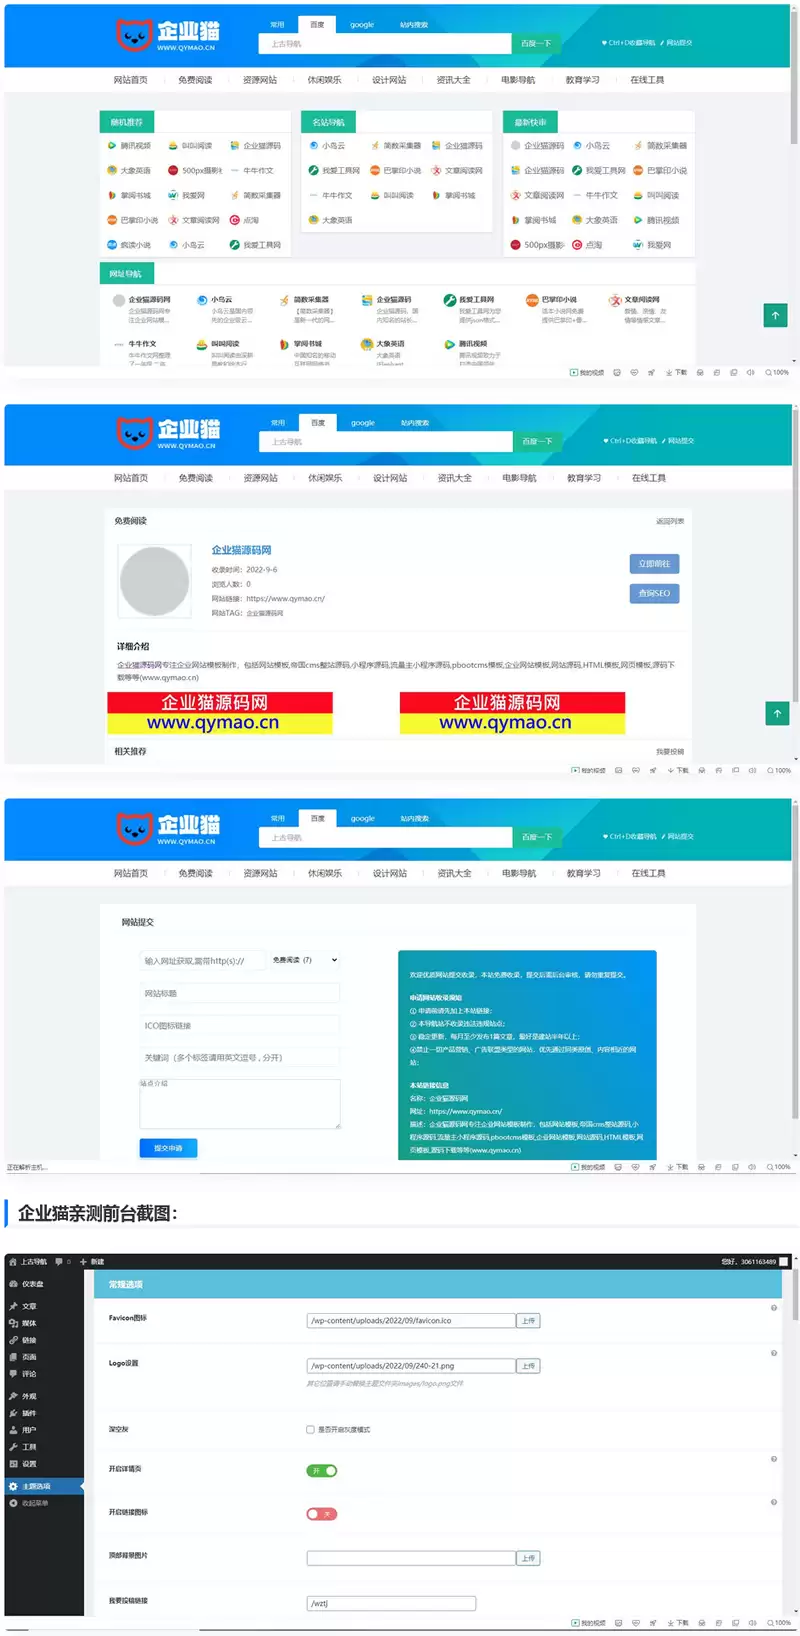This screenshot has height=1636, width=800.
Task: Open 评论 comments icon in admin sidebar
Action: [x=13, y=1374]
